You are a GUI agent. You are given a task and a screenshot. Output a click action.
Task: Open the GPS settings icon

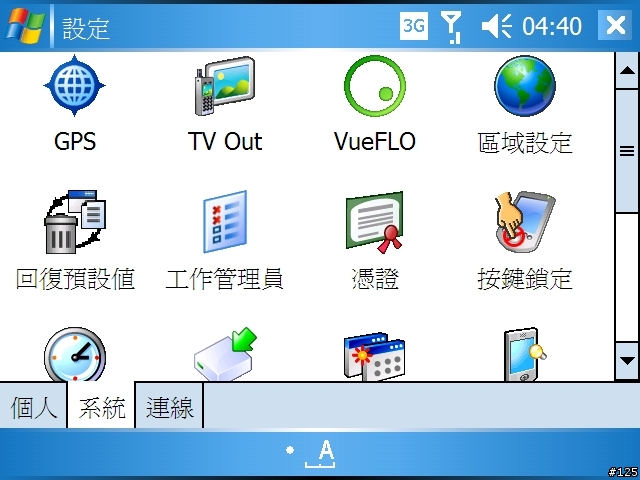point(74,86)
